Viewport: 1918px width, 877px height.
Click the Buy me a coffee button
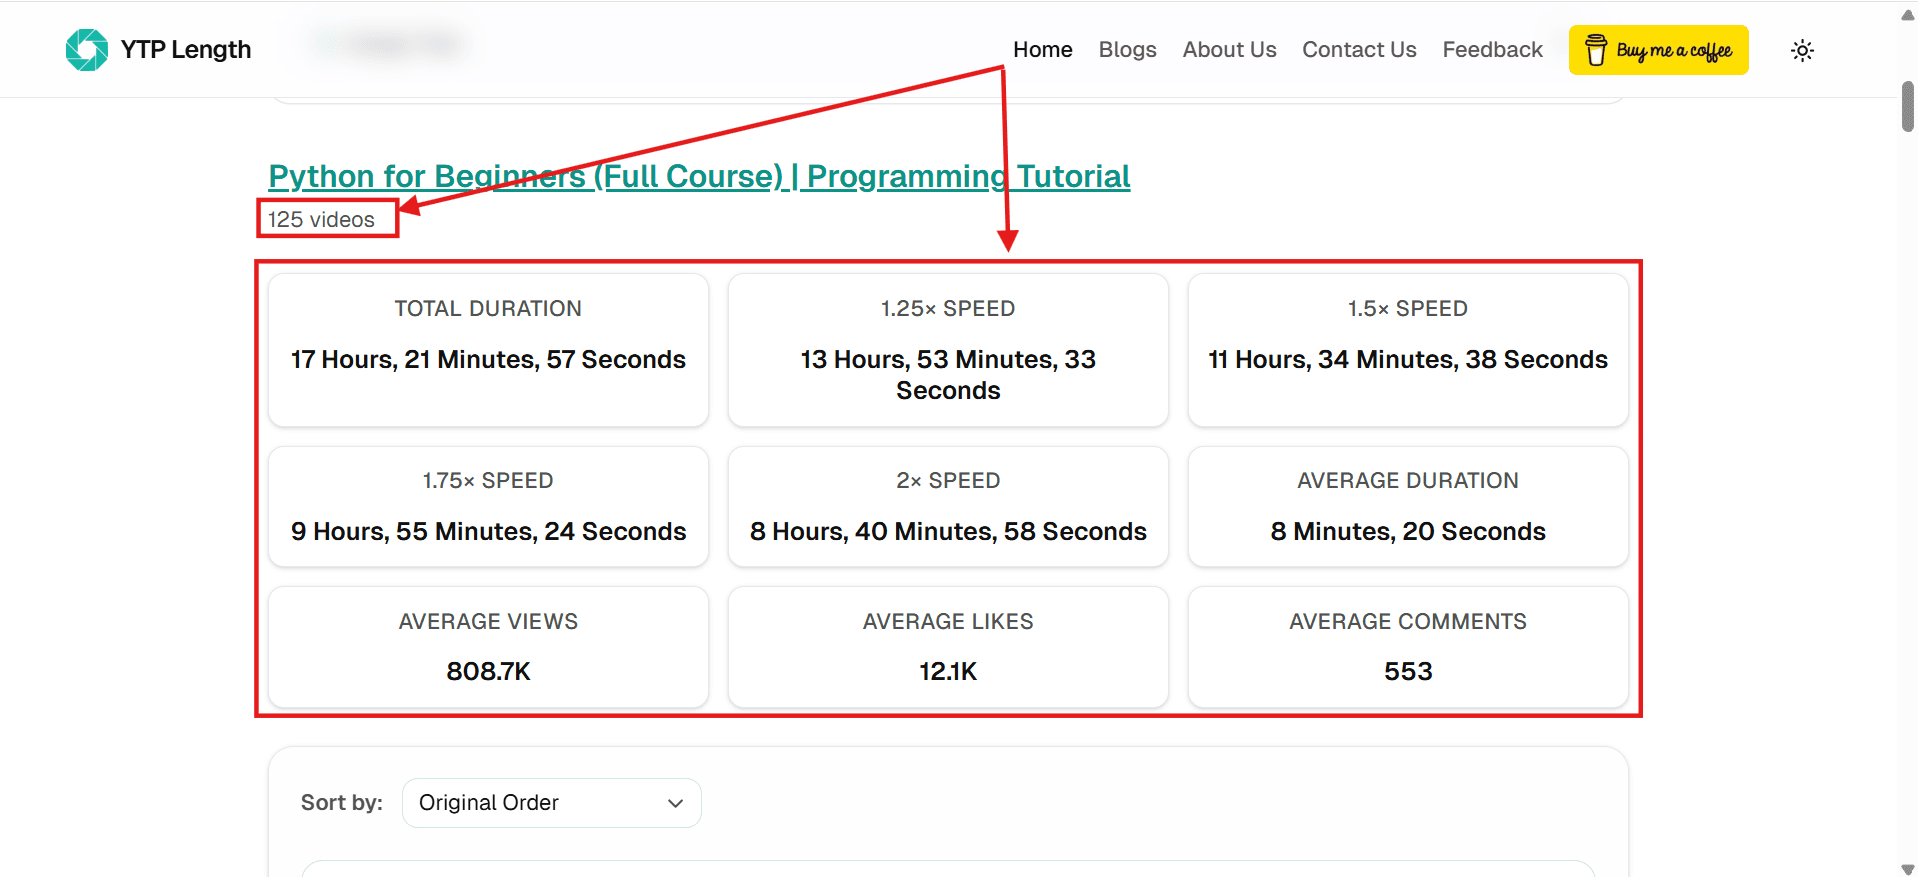pyautogui.click(x=1658, y=50)
